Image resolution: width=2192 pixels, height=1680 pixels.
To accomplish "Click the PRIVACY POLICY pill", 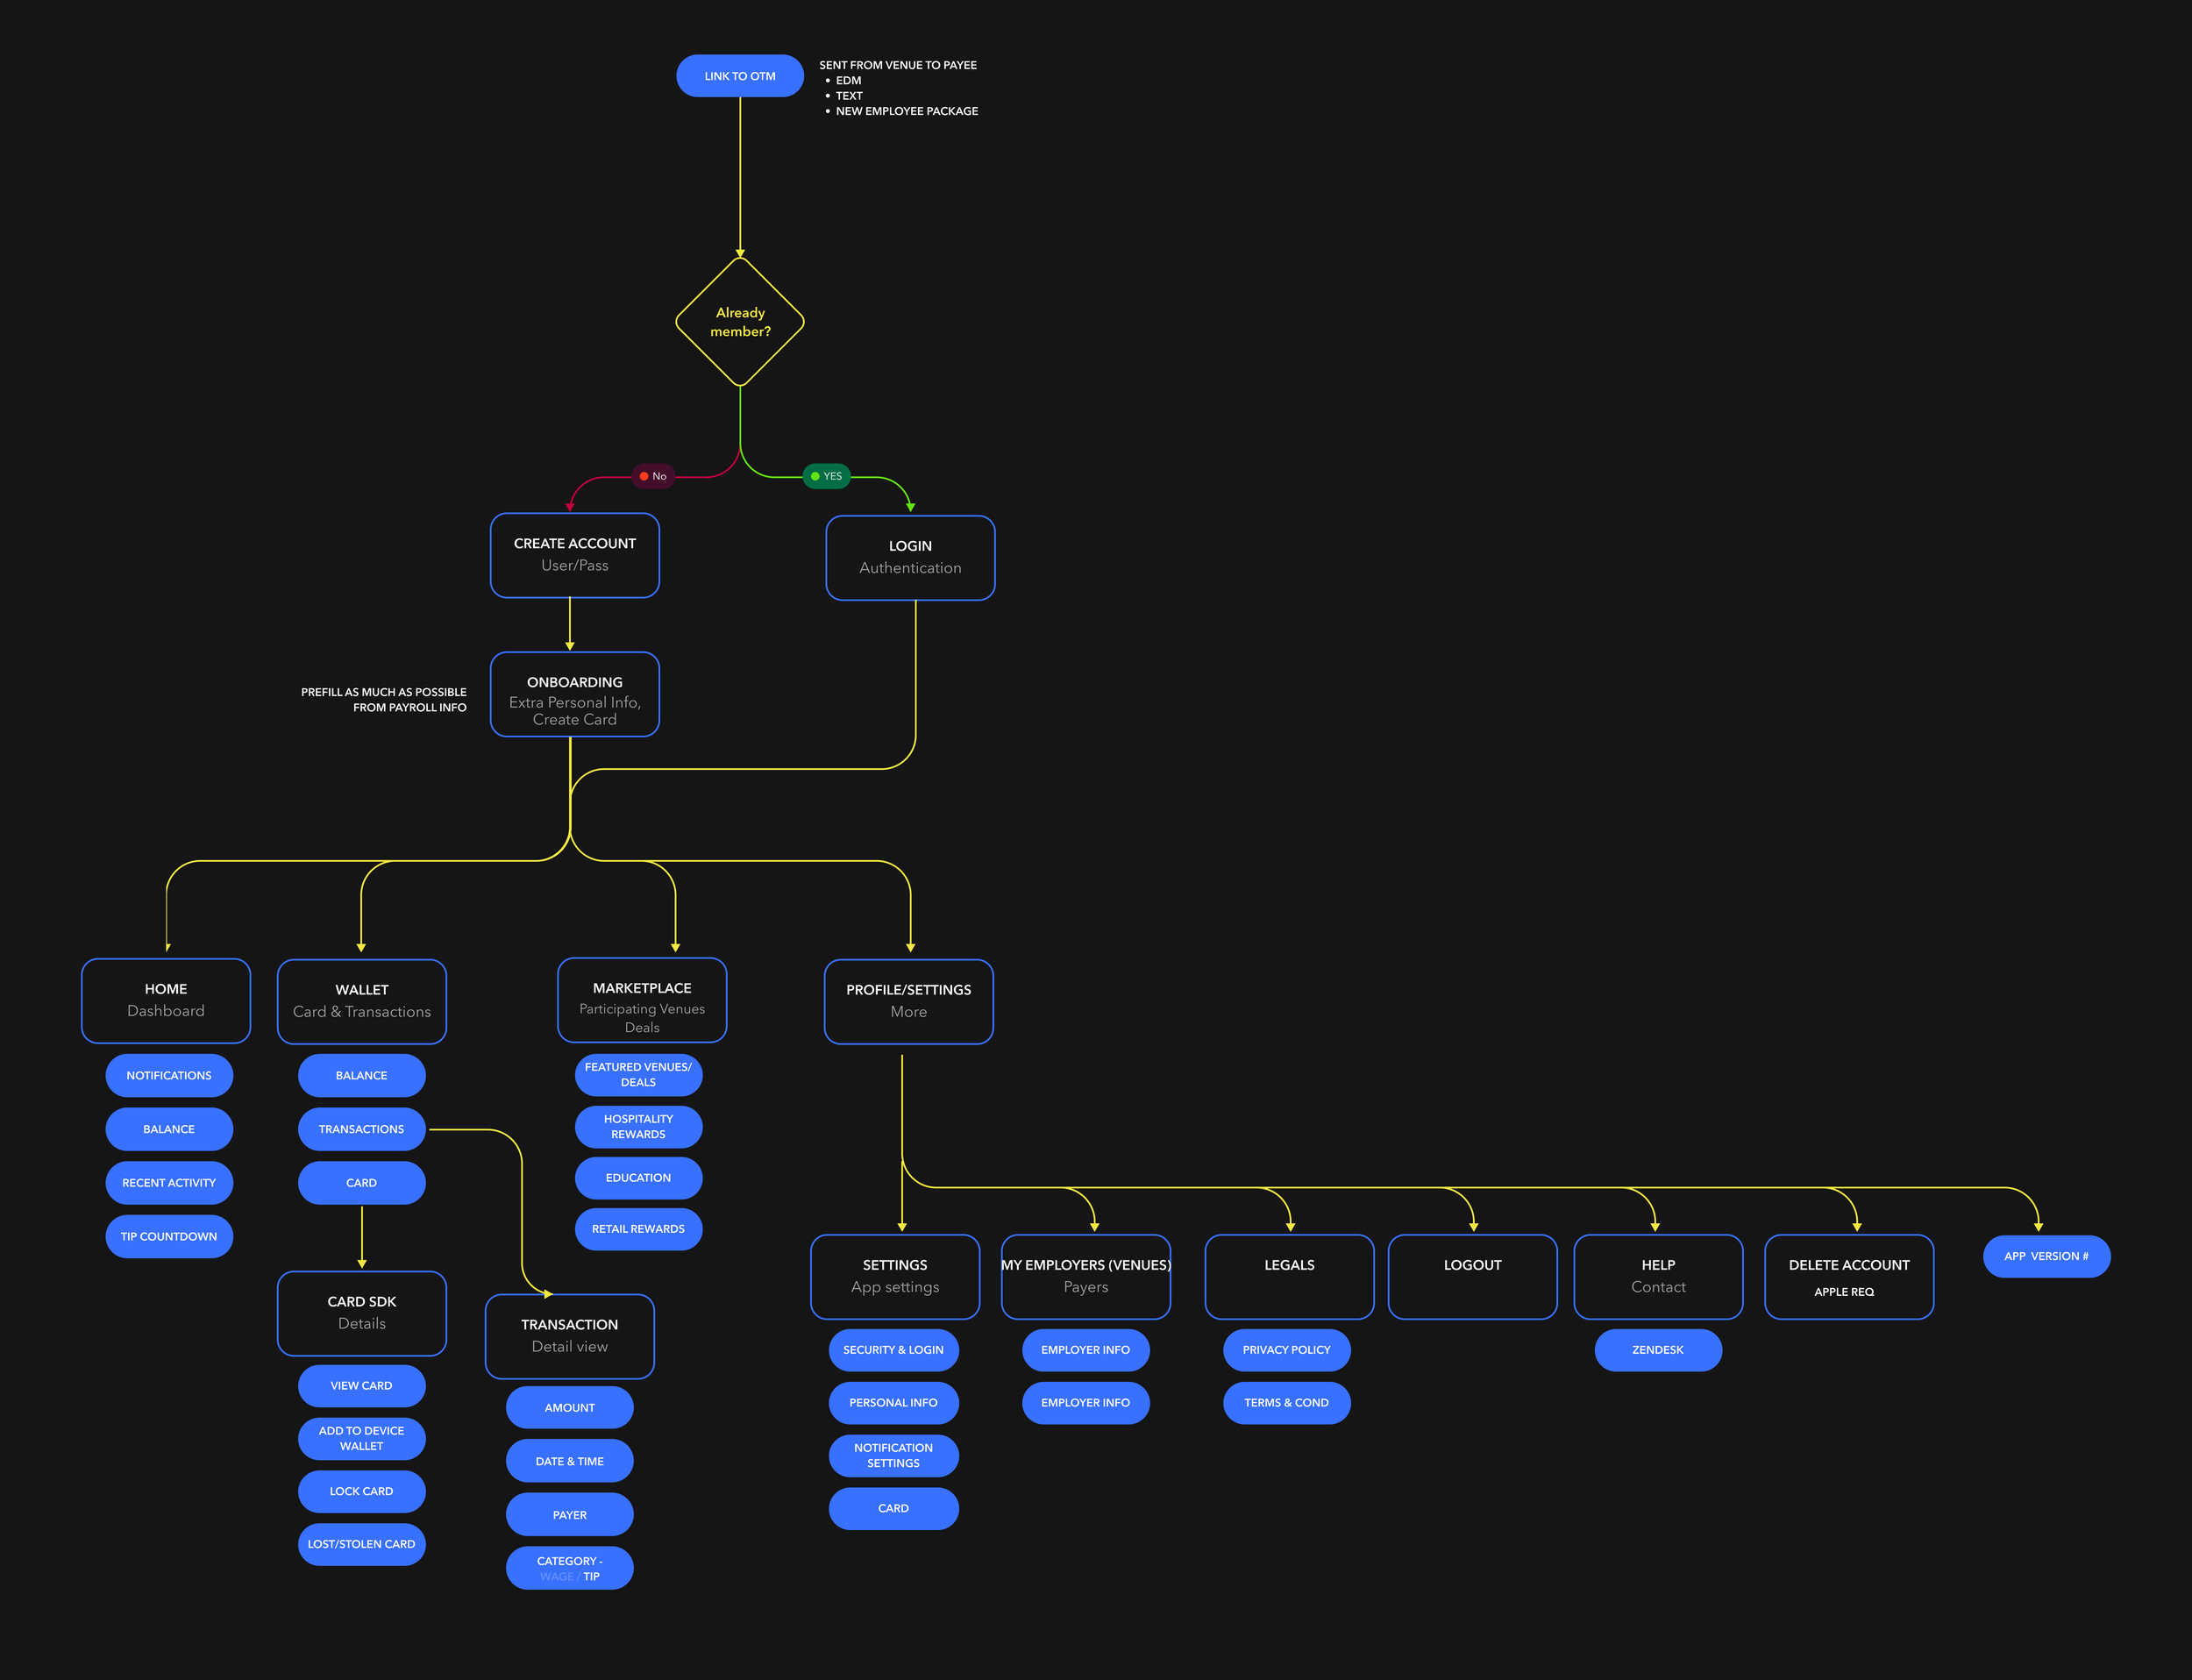I will point(1286,1350).
